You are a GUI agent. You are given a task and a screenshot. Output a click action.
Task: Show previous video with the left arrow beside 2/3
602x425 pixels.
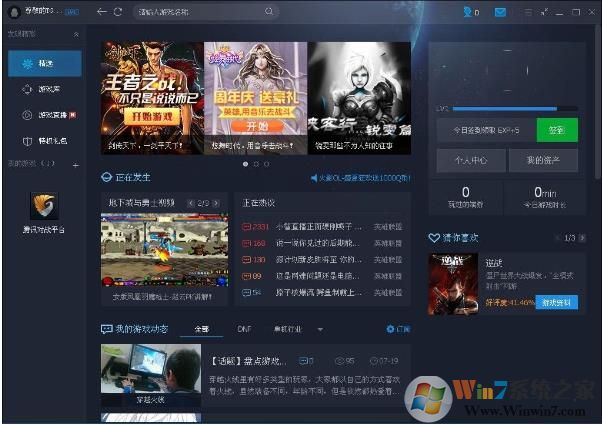[x=191, y=203]
